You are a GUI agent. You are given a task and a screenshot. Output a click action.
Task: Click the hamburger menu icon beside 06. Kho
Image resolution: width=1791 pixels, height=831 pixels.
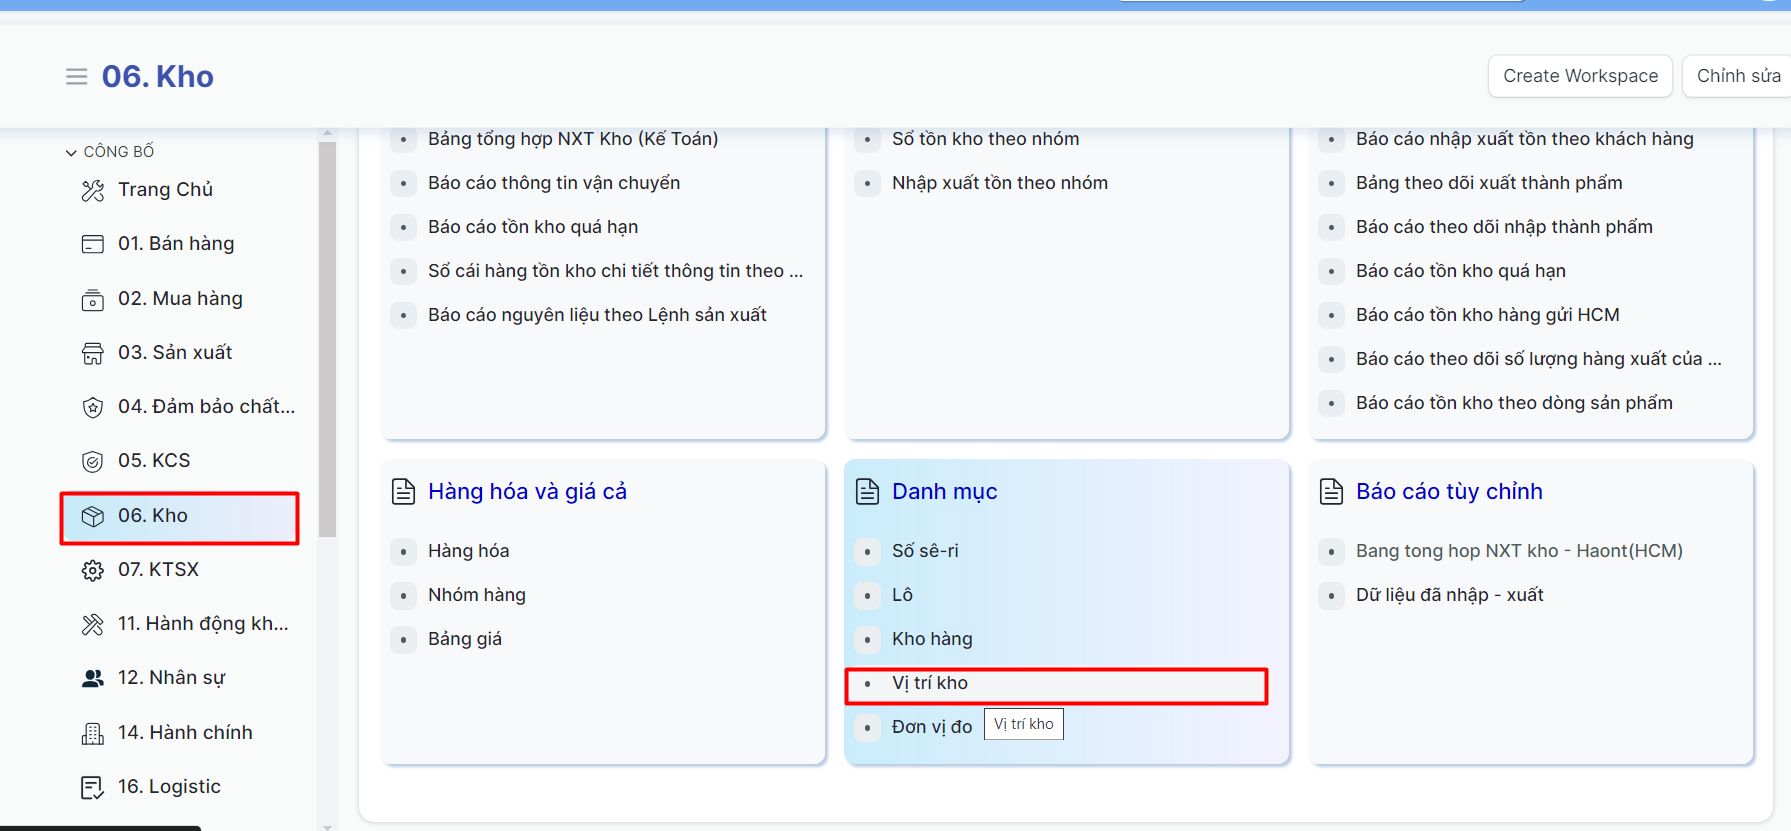tap(76, 77)
